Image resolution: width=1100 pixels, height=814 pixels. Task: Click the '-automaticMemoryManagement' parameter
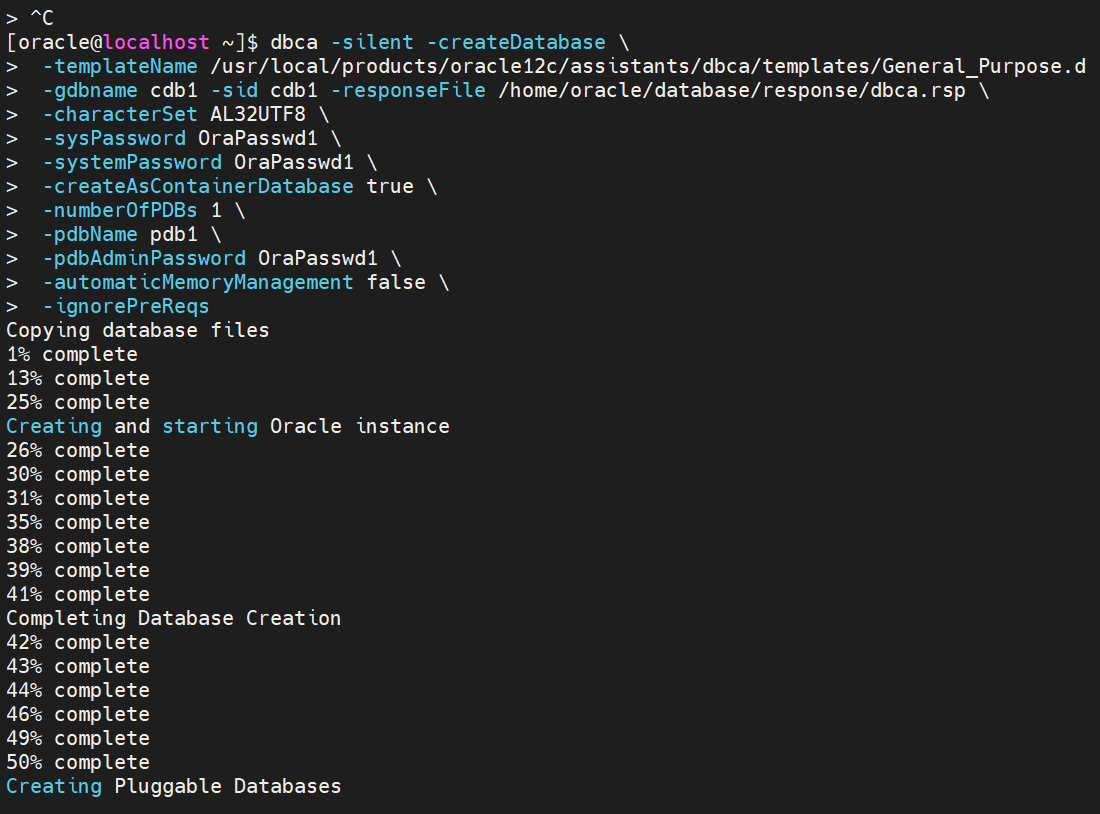[198, 282]
